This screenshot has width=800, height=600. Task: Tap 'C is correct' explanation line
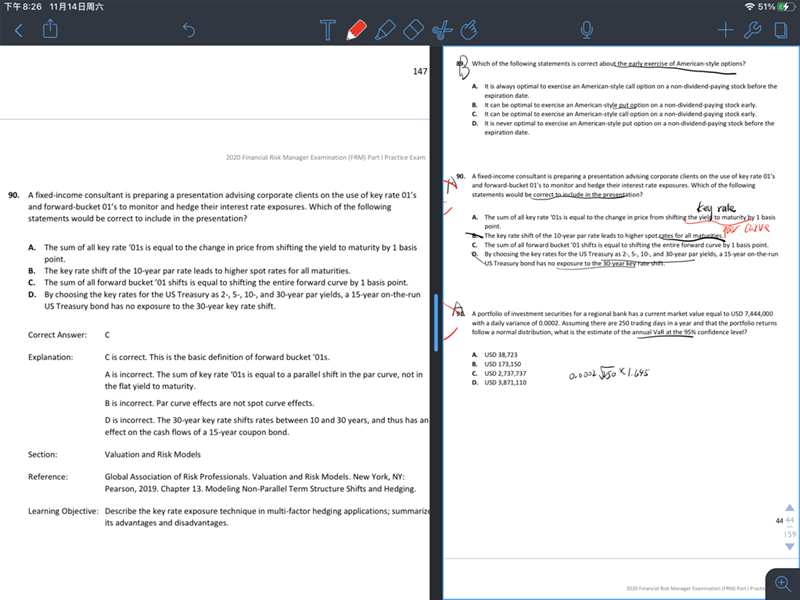click(x=217, y=357)
